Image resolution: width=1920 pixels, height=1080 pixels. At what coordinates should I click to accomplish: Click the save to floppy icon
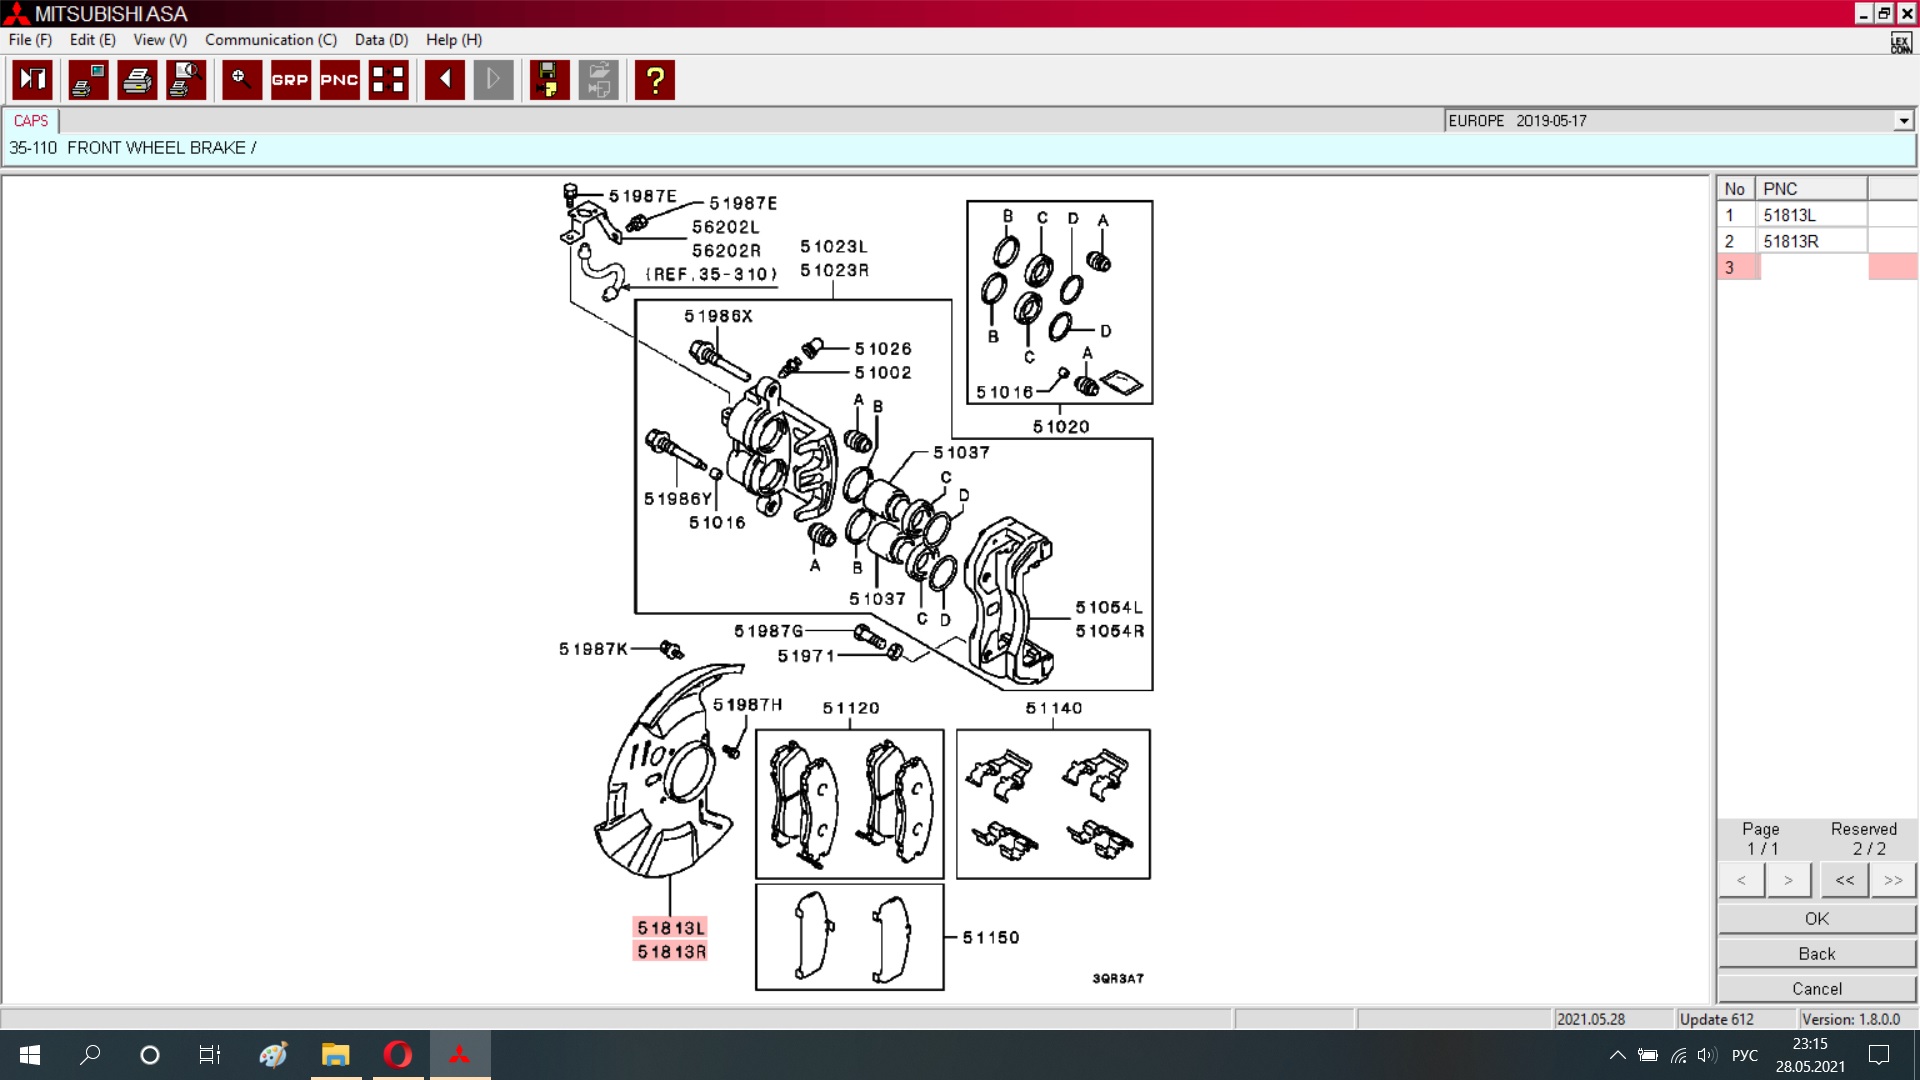pos(549,80)
